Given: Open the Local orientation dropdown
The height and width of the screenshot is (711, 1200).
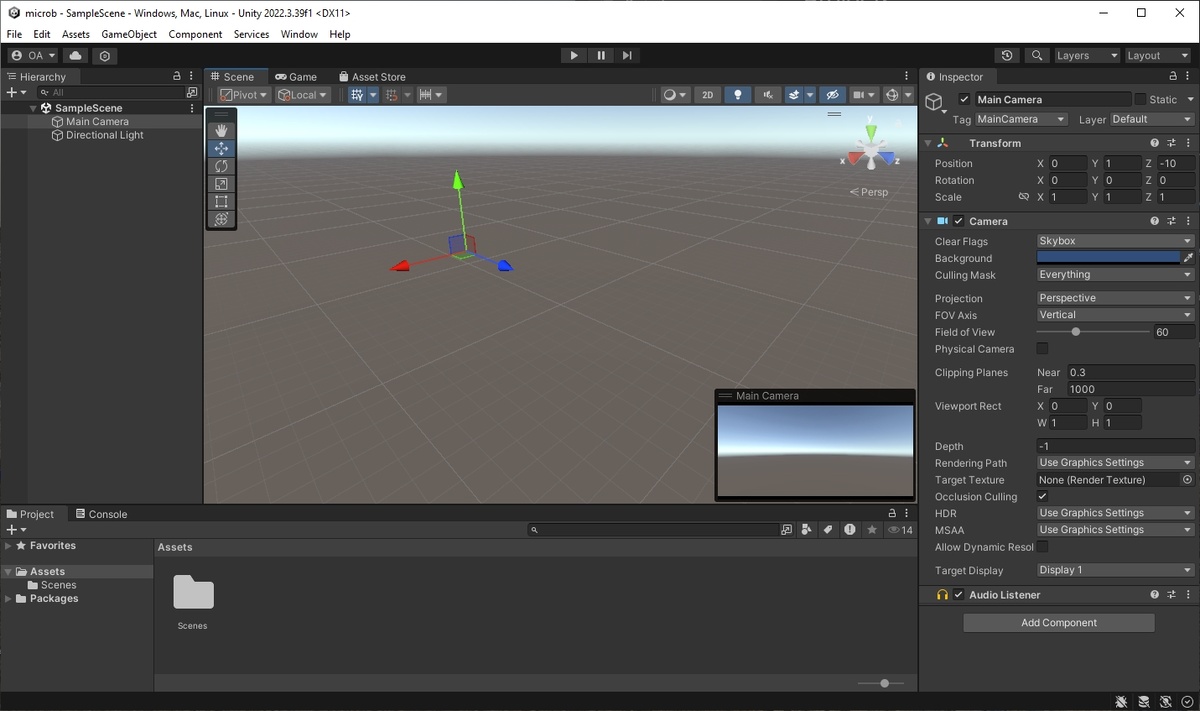Looking at the screenshot, I should [304, 95].
